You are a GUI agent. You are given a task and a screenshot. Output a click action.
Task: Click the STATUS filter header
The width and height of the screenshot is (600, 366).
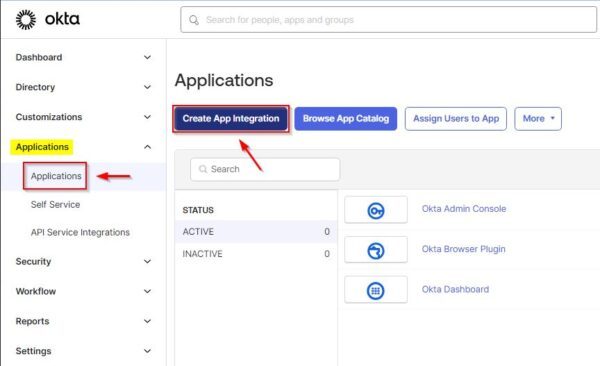pos(198,210)
